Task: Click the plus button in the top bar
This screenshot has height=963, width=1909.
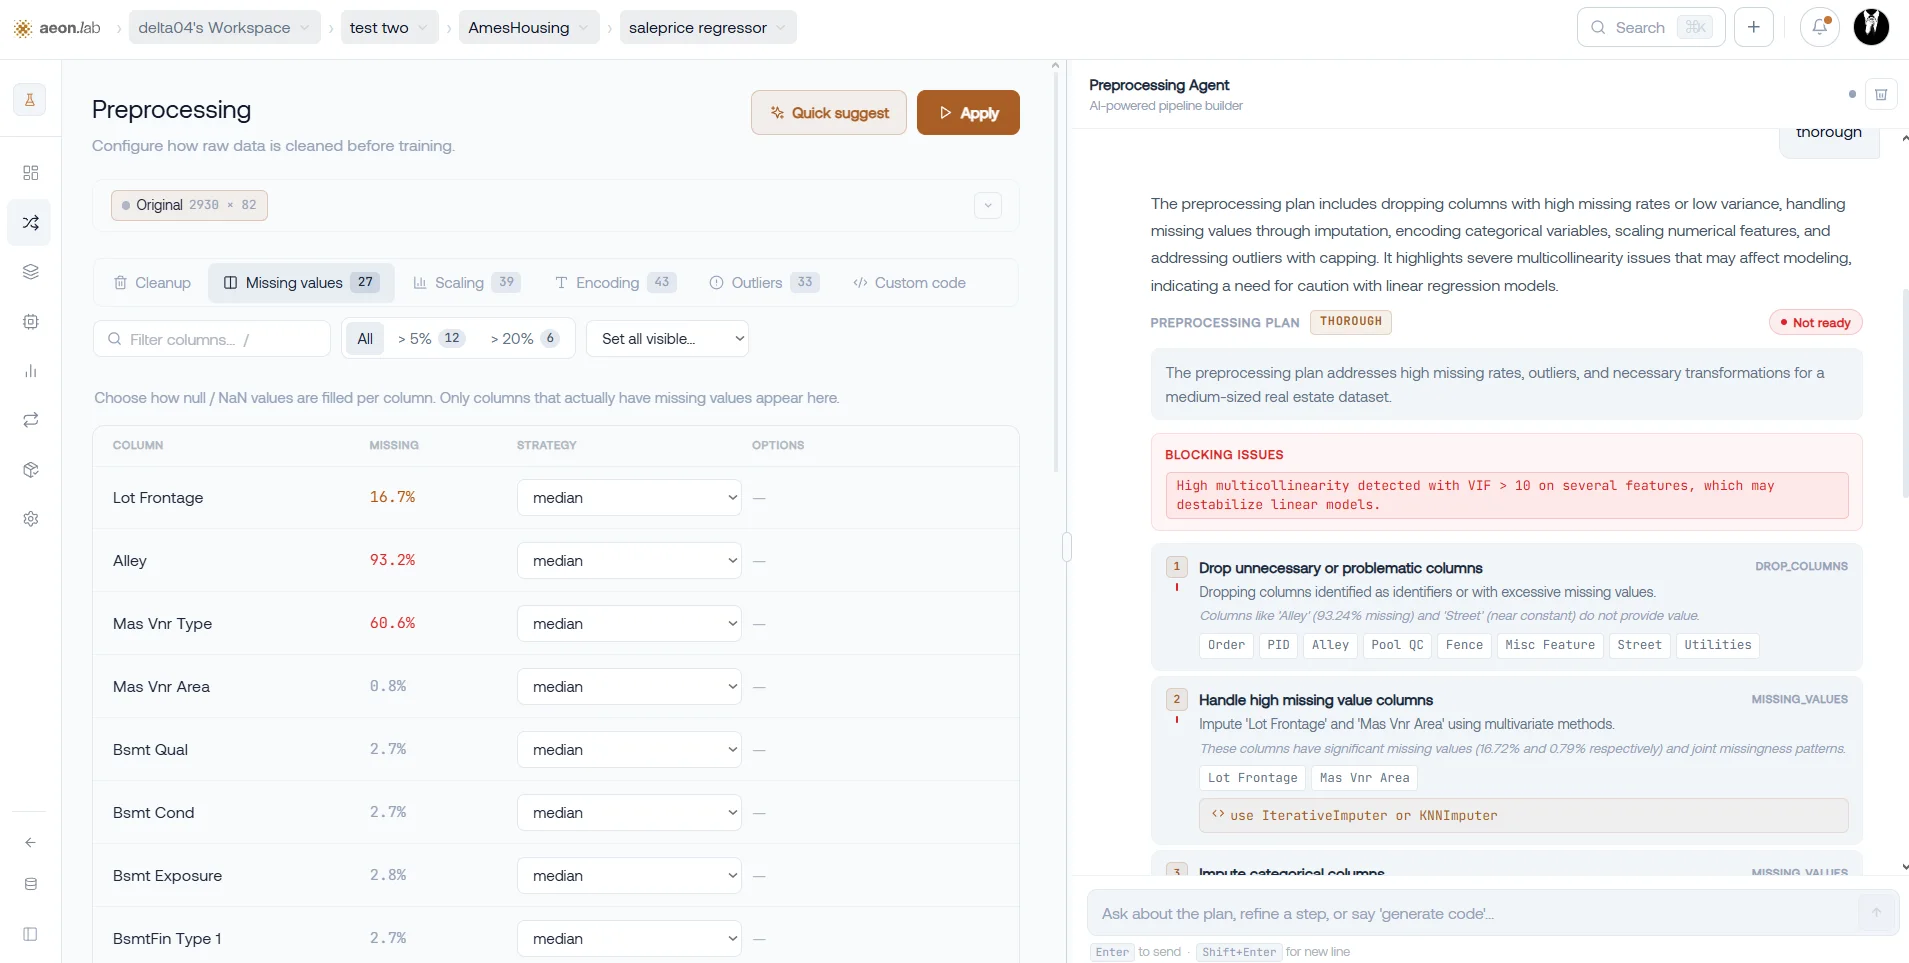Action: coord(1754,27)
